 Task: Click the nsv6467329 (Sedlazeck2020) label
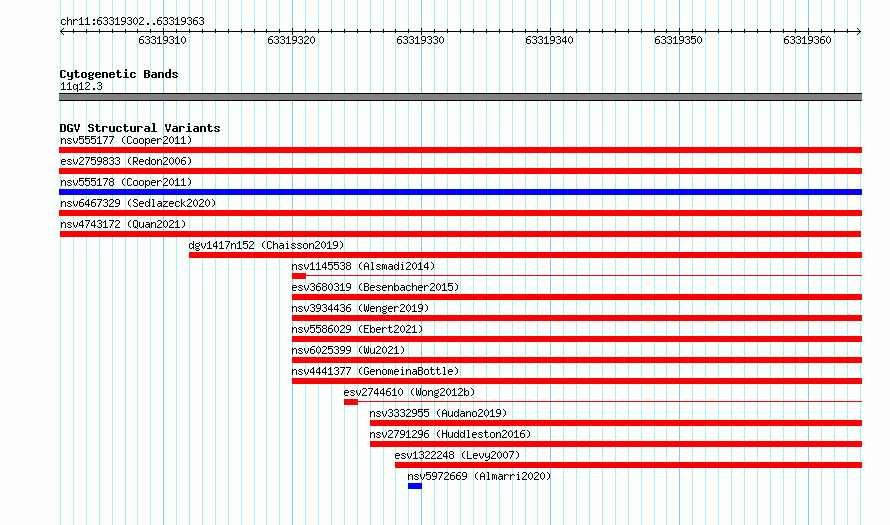[x=138, y=203]
